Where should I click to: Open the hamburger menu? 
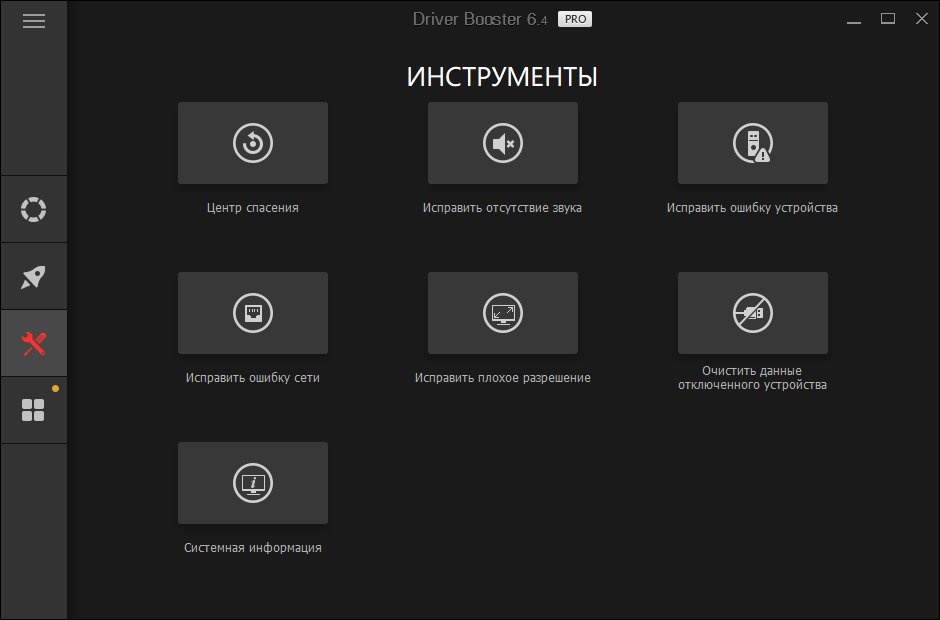click(x=34, y=21)
